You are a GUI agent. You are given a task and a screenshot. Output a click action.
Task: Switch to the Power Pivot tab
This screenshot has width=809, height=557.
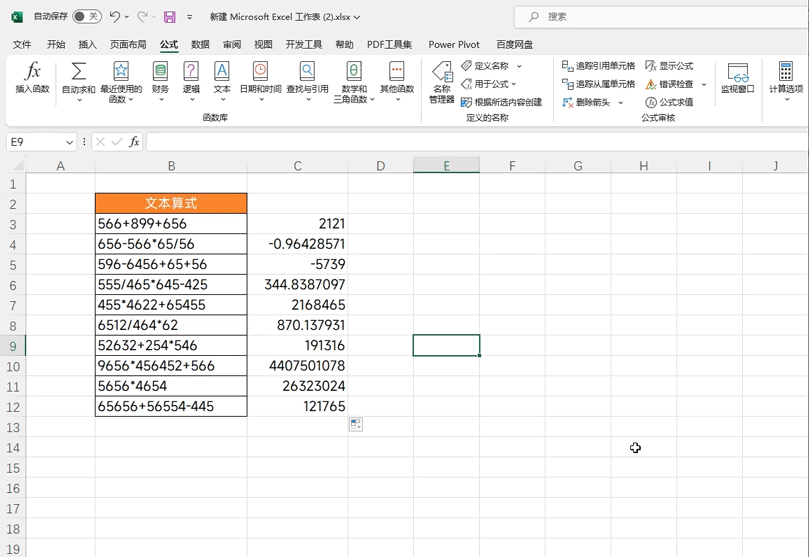coord(454,45)
